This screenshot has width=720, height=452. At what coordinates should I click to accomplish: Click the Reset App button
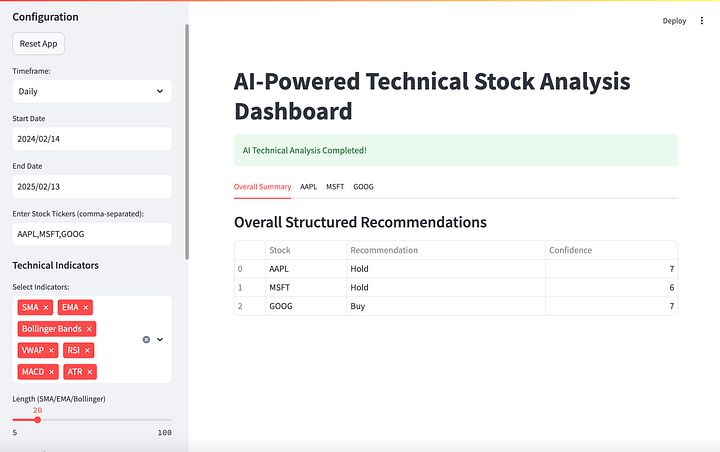(x=39, y=44)
